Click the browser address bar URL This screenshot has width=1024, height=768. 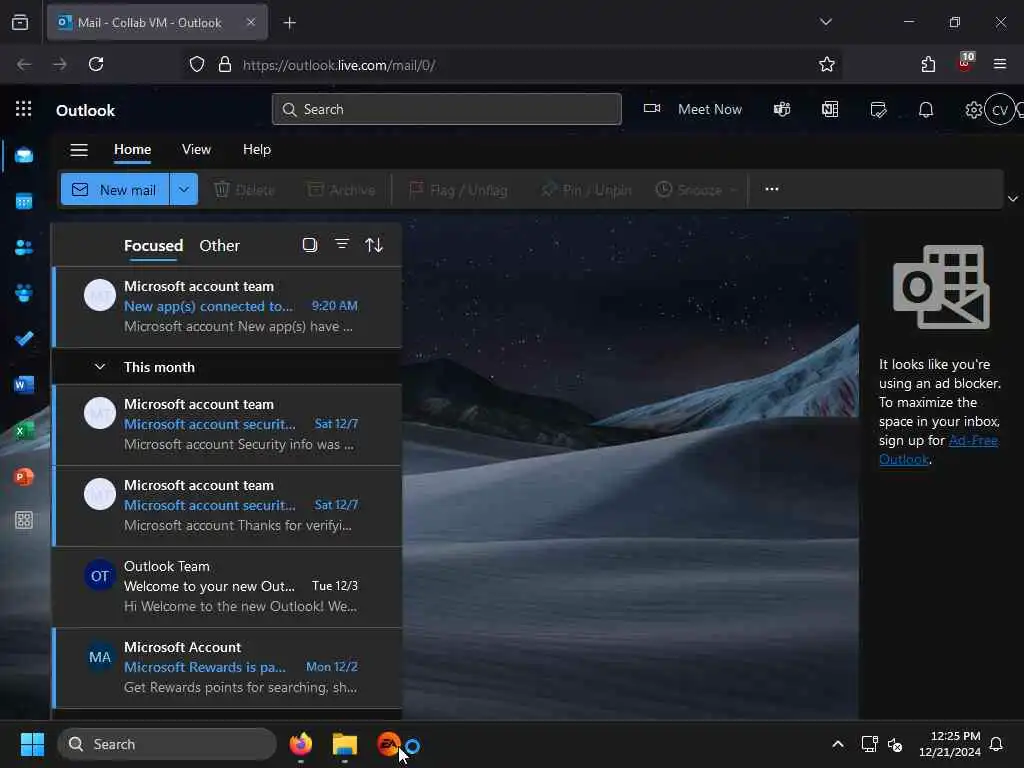coord(339,65)
